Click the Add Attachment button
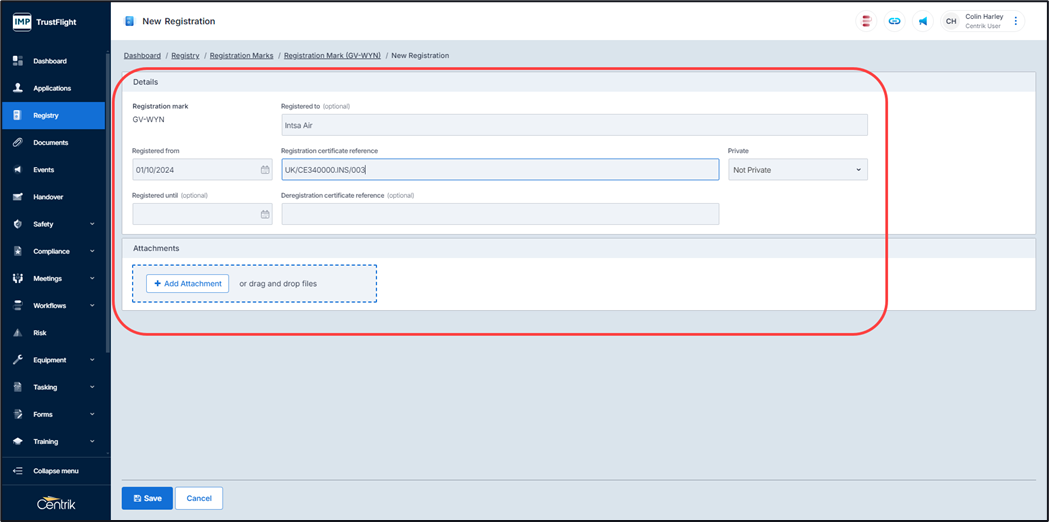 [188, 284]
